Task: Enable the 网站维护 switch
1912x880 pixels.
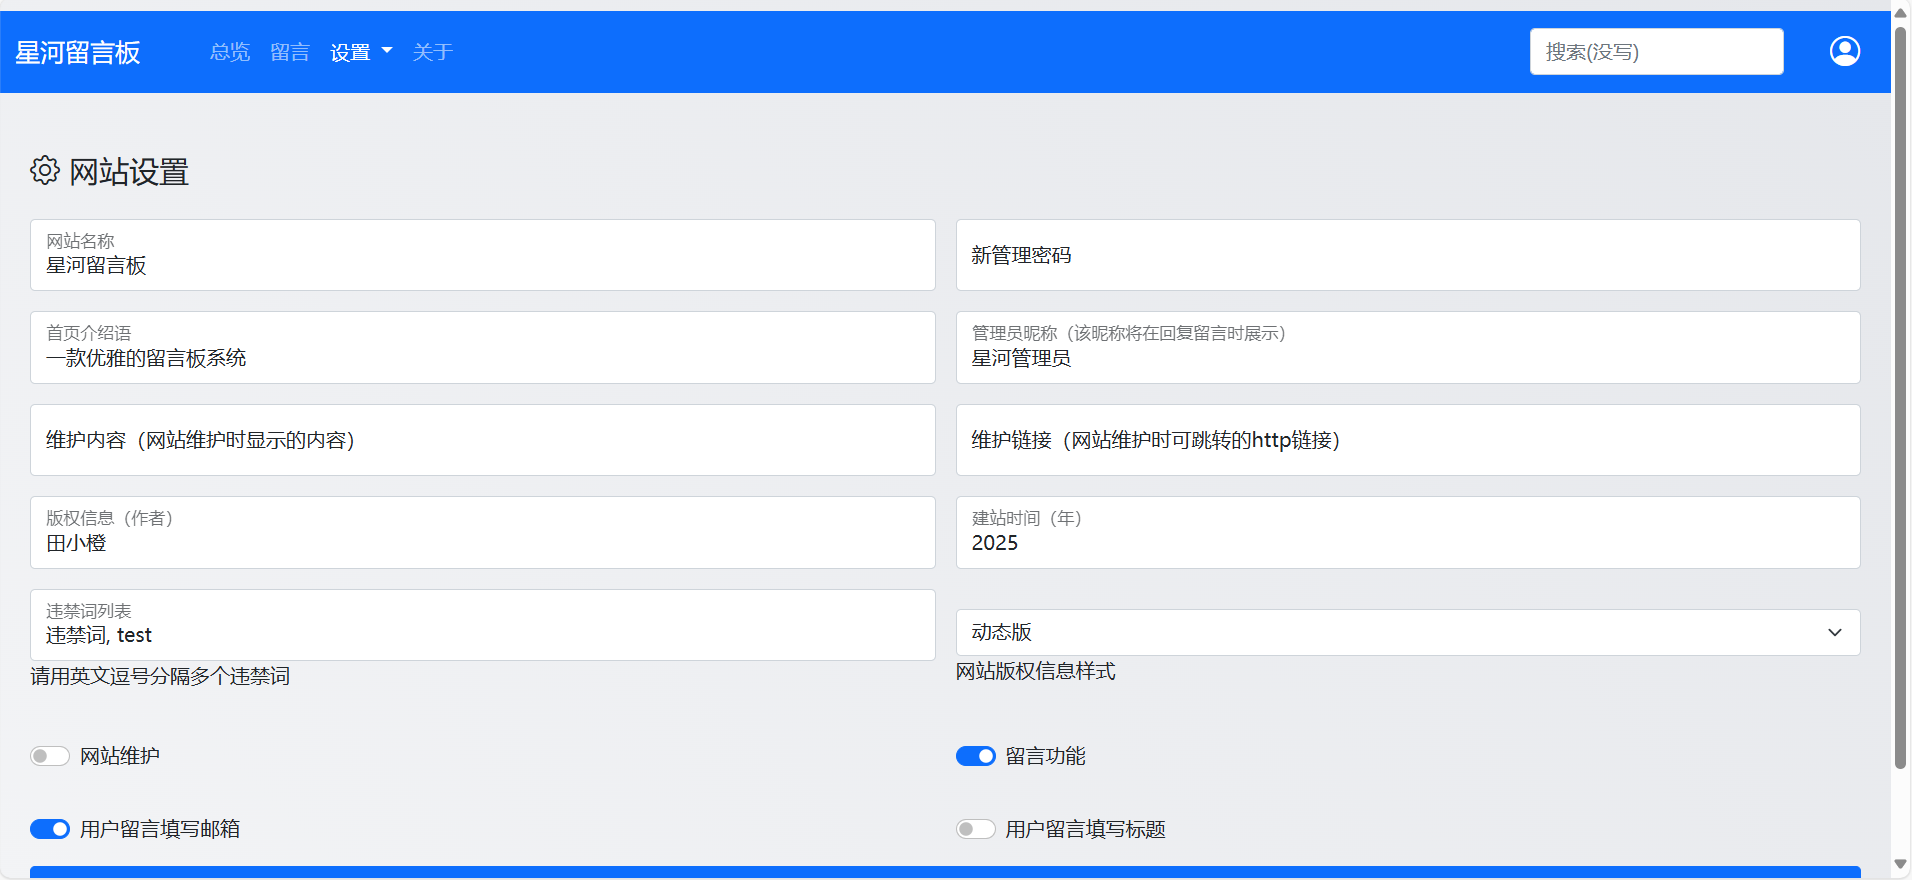Action: click(x=50, y=756)
